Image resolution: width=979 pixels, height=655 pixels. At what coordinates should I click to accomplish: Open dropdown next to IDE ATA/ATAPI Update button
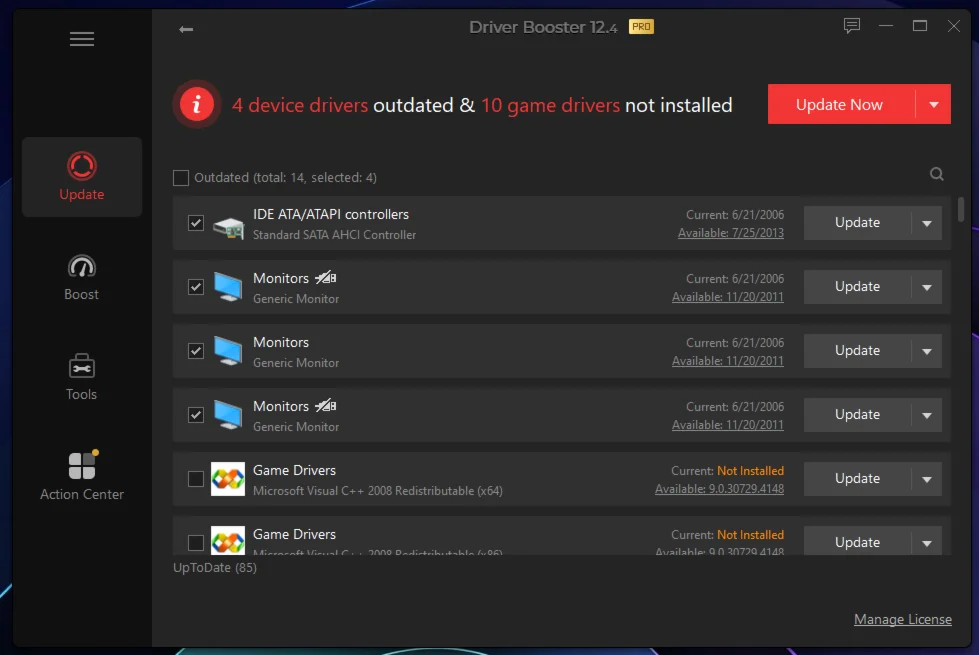[926, 223]
